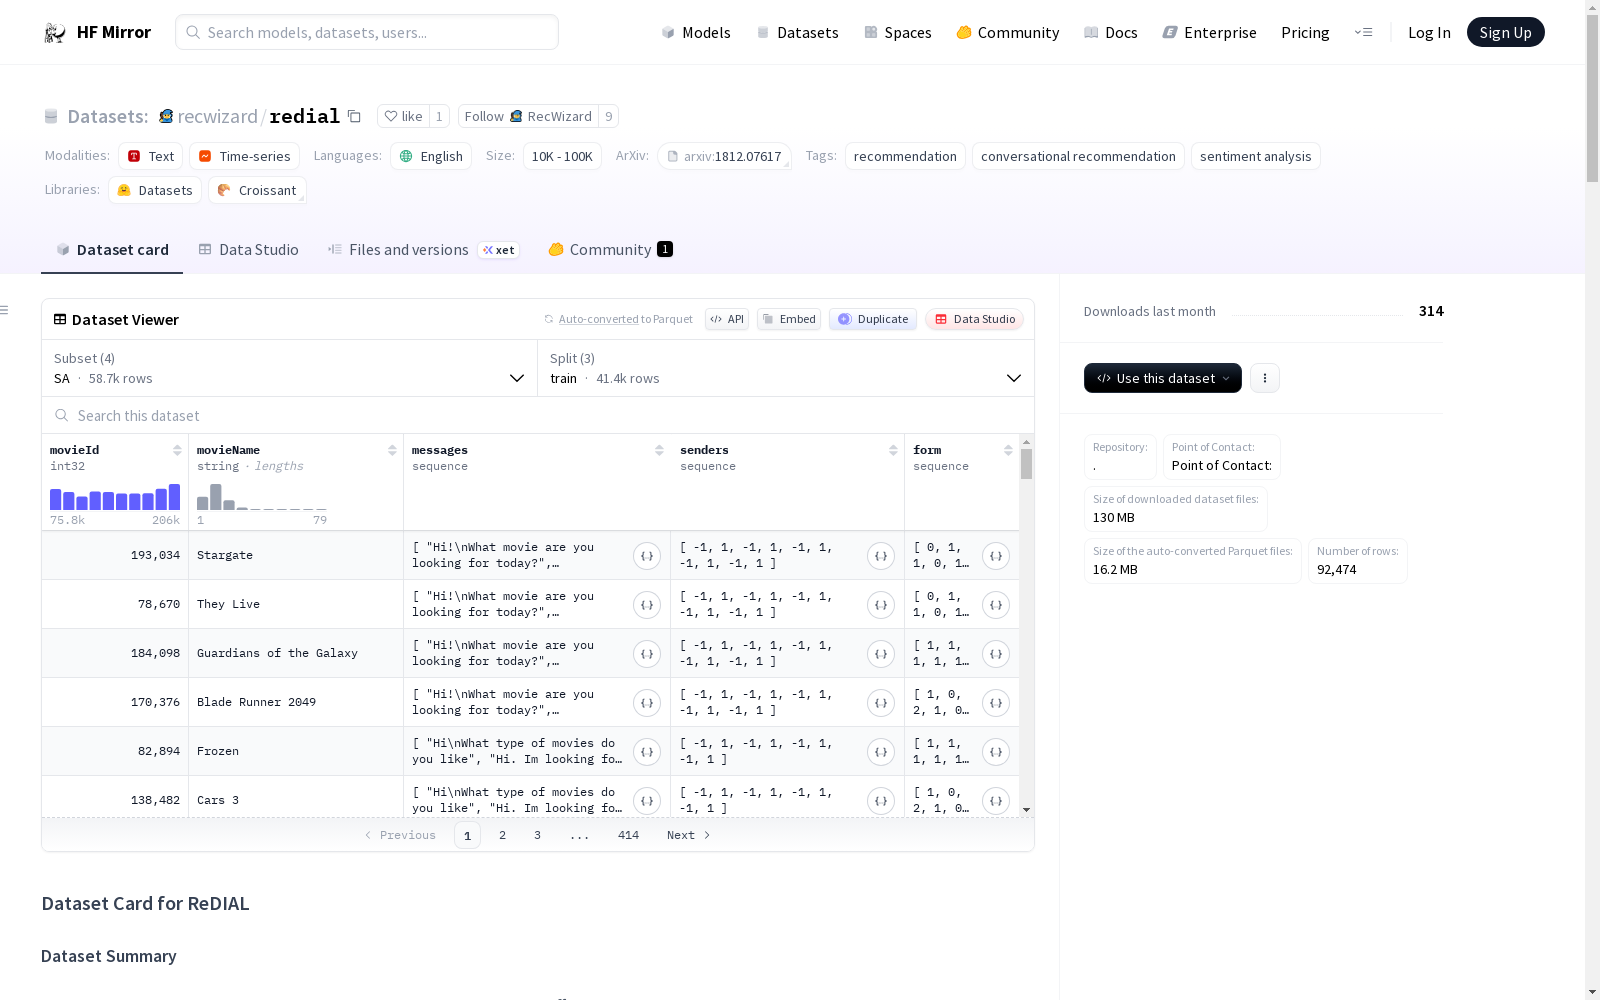Expand senders cell for Frozen row
Image resolution: width=1600 pixels, height=1000 pixels.
coord(881,752)
